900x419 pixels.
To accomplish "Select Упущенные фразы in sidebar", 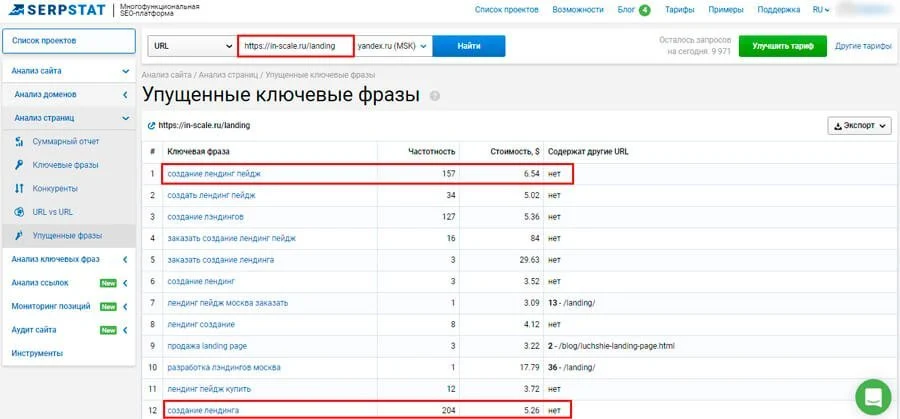I will pos(69,235).
